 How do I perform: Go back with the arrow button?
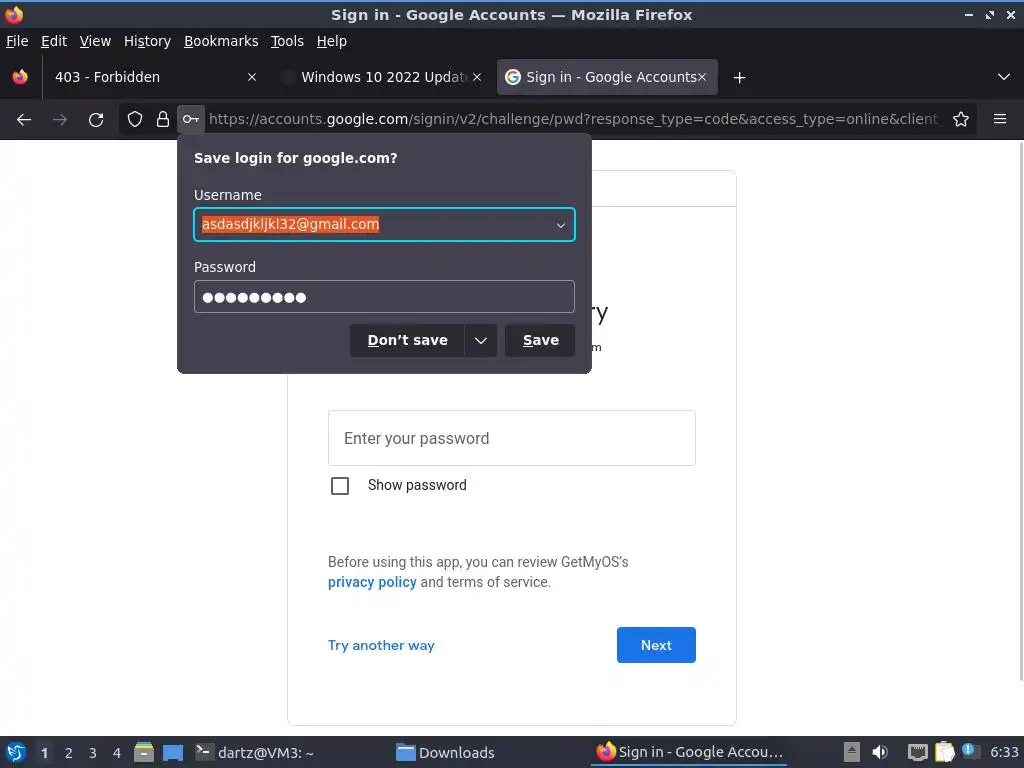click(24, 120)
